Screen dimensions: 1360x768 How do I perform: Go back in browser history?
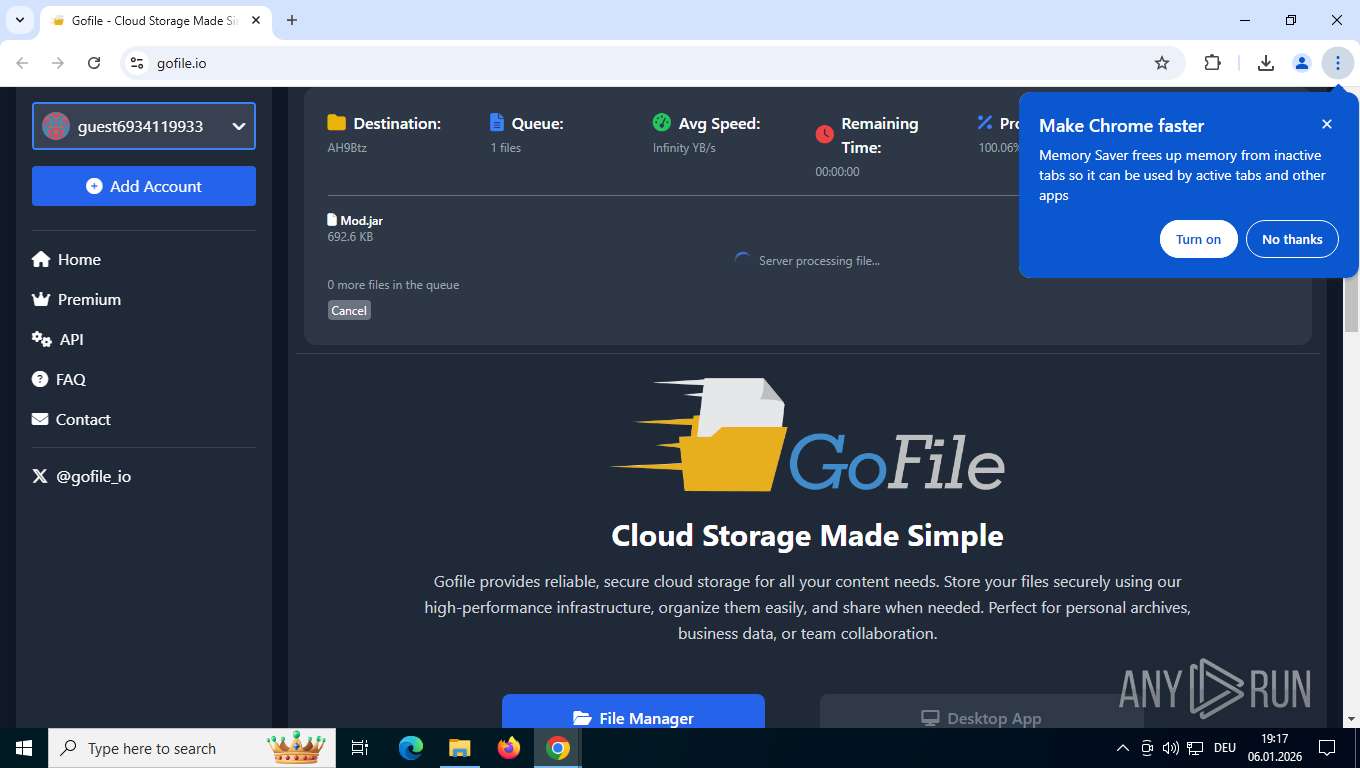point(22,63)
